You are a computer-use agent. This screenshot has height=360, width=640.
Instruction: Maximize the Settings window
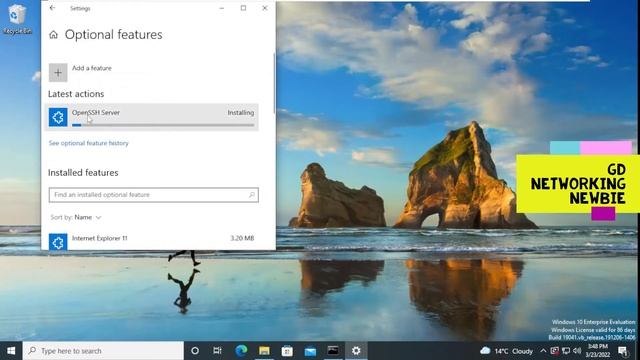pos(243,8)
